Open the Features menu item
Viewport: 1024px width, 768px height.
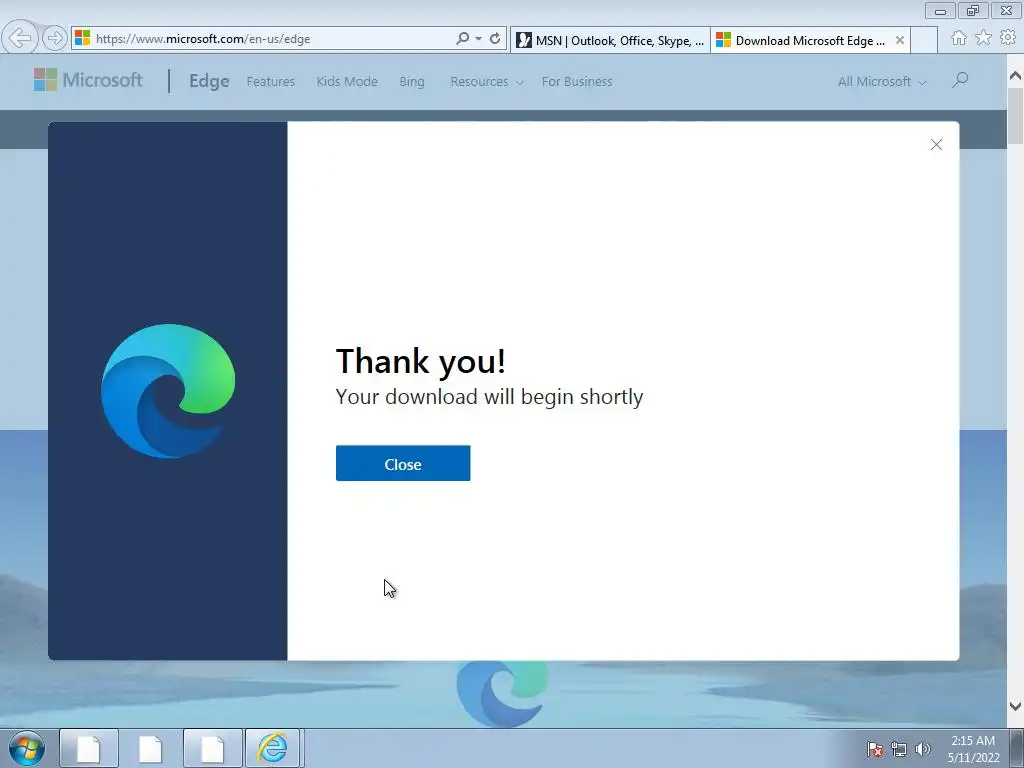(x=270, y=82)
